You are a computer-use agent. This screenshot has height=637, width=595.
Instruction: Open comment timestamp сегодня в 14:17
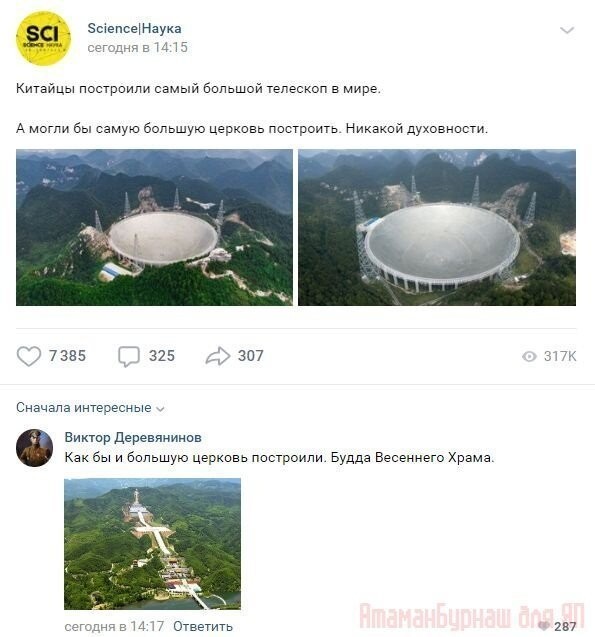114,626
